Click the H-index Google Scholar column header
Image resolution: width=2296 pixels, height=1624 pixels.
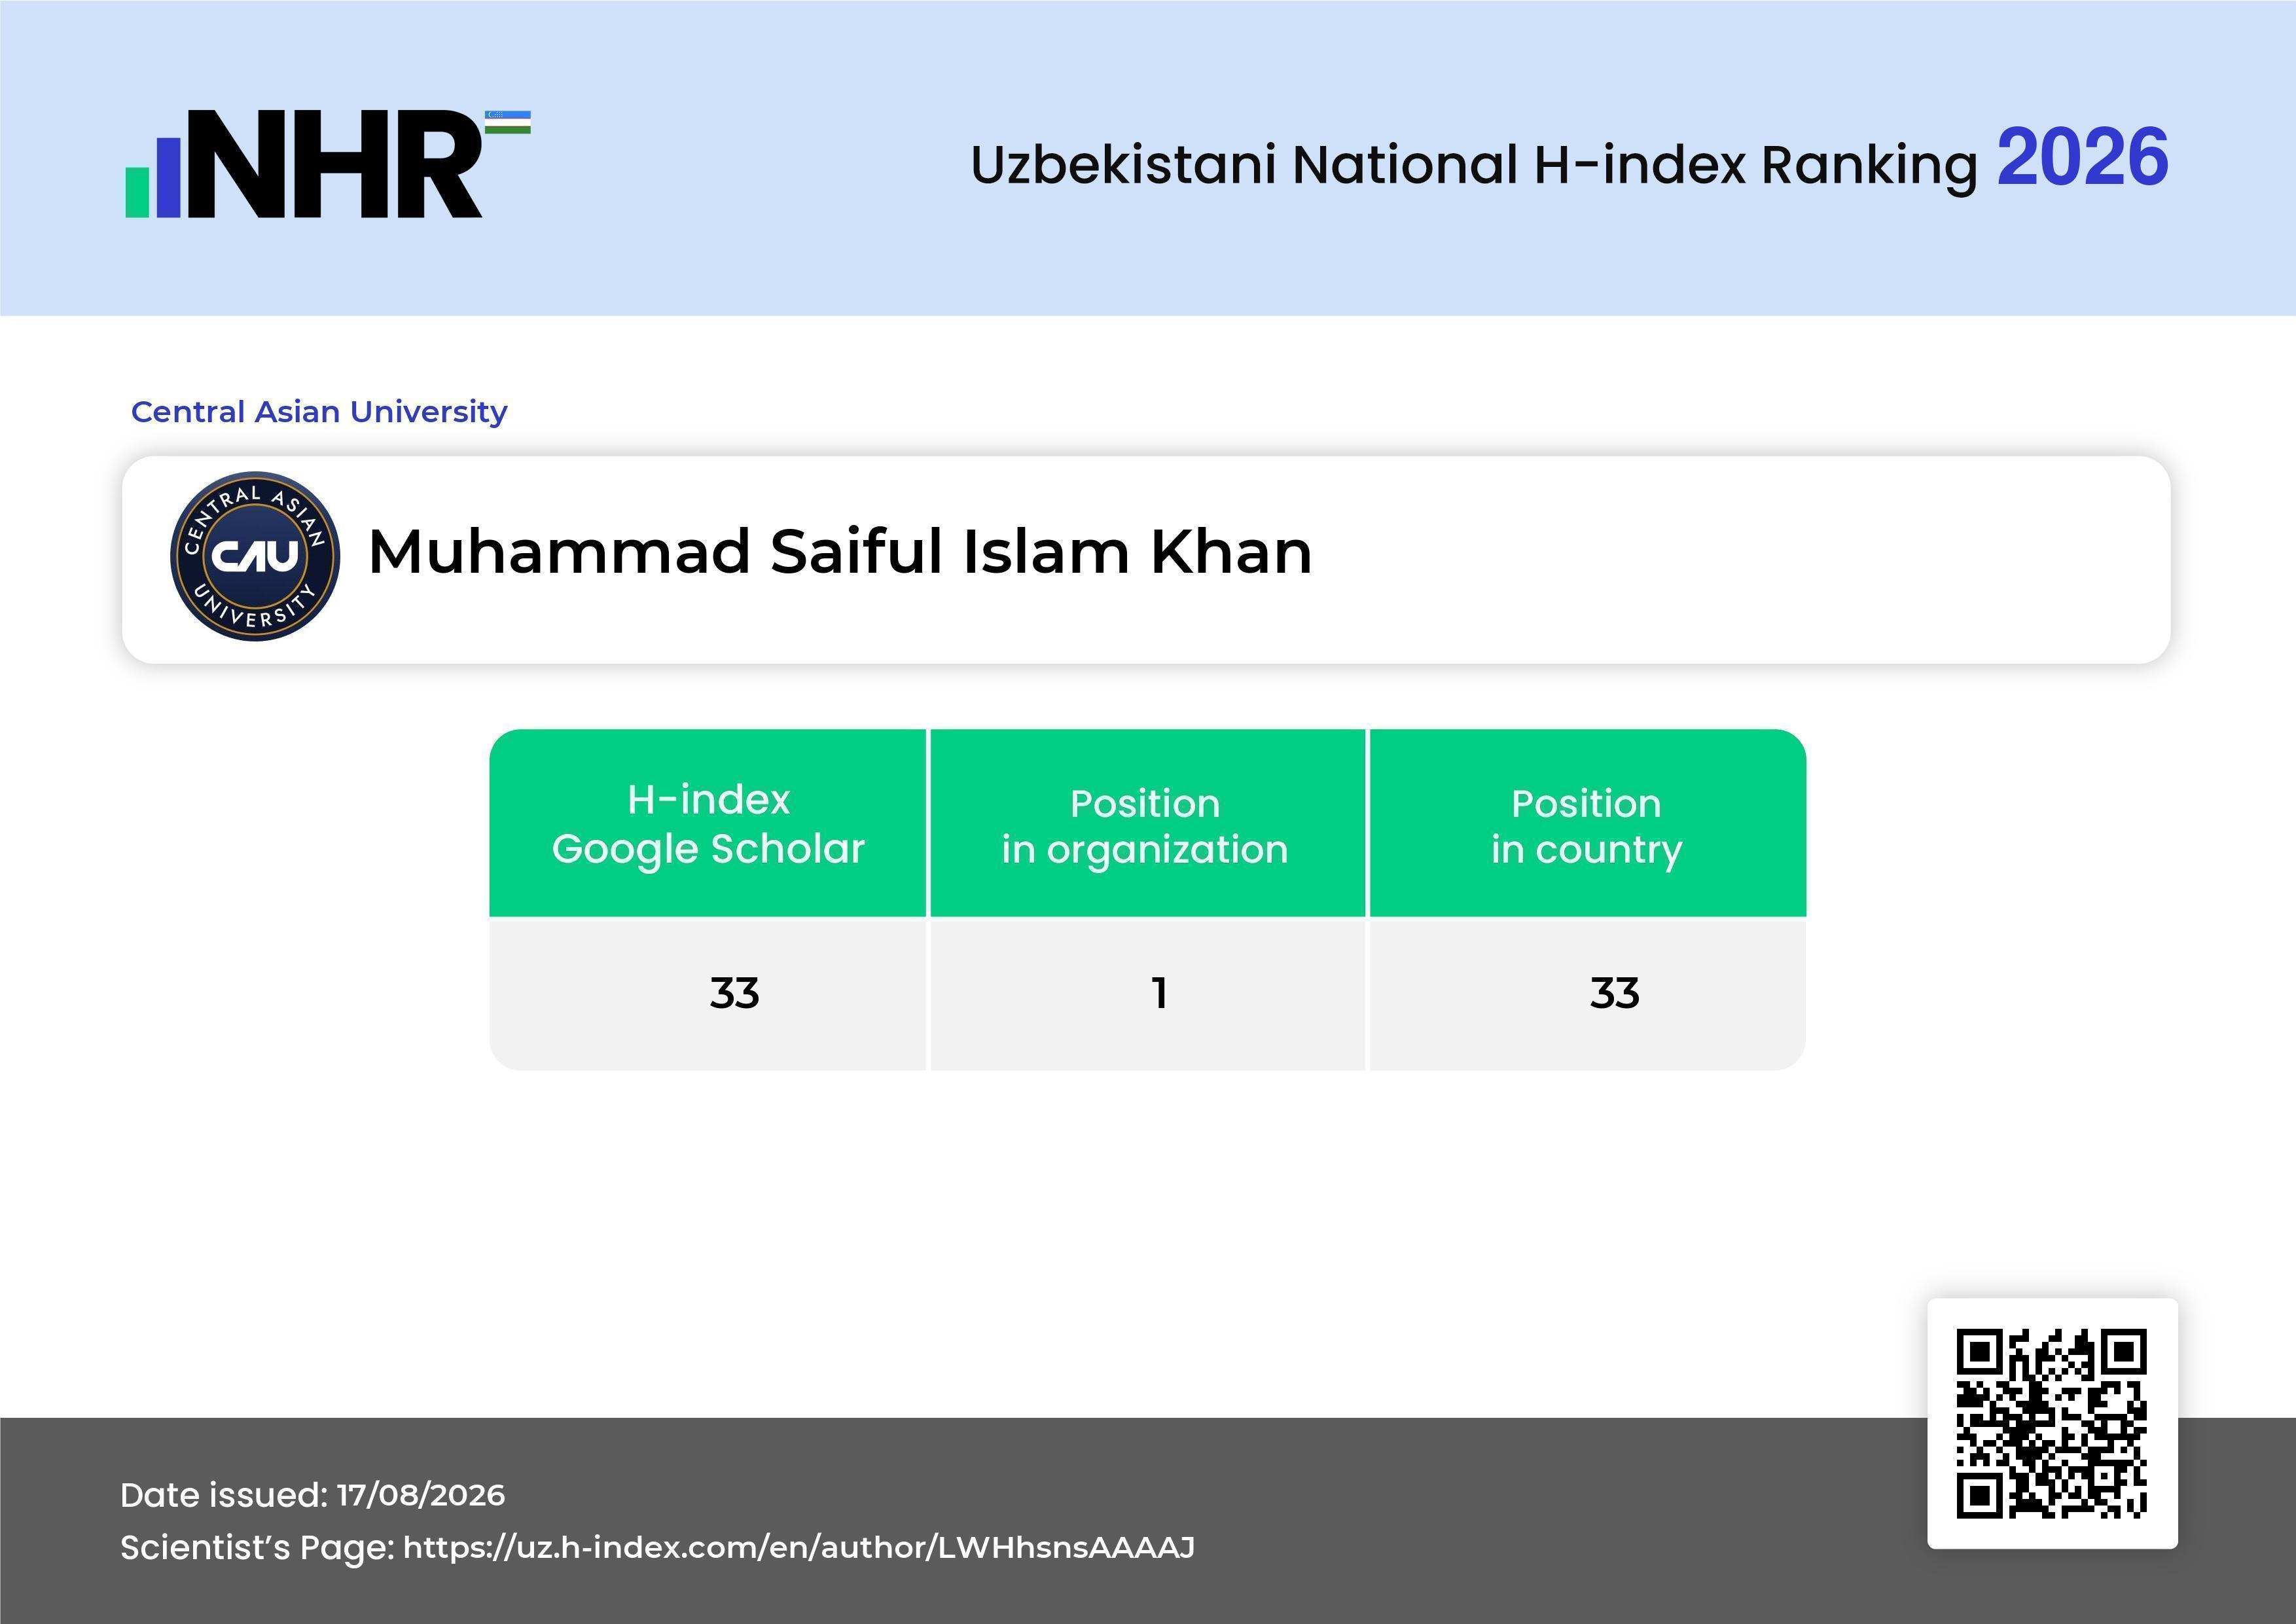click(708, 823)
